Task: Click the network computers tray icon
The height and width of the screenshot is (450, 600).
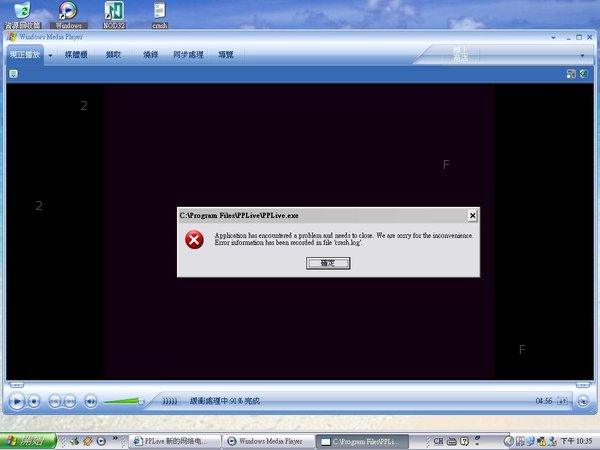Action: [530, 441]
